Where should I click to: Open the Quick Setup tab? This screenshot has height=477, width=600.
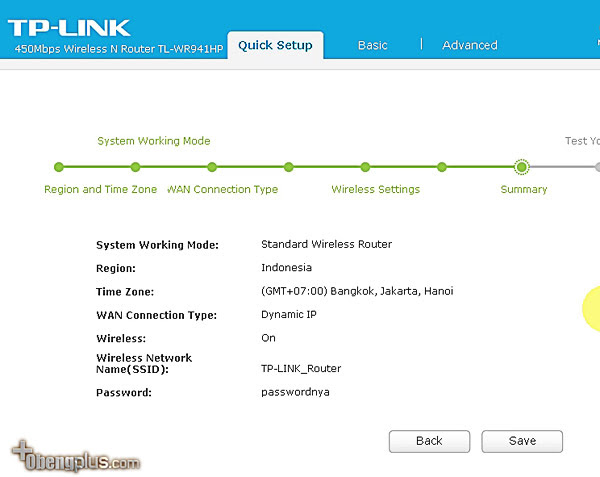tap(275, 45)
